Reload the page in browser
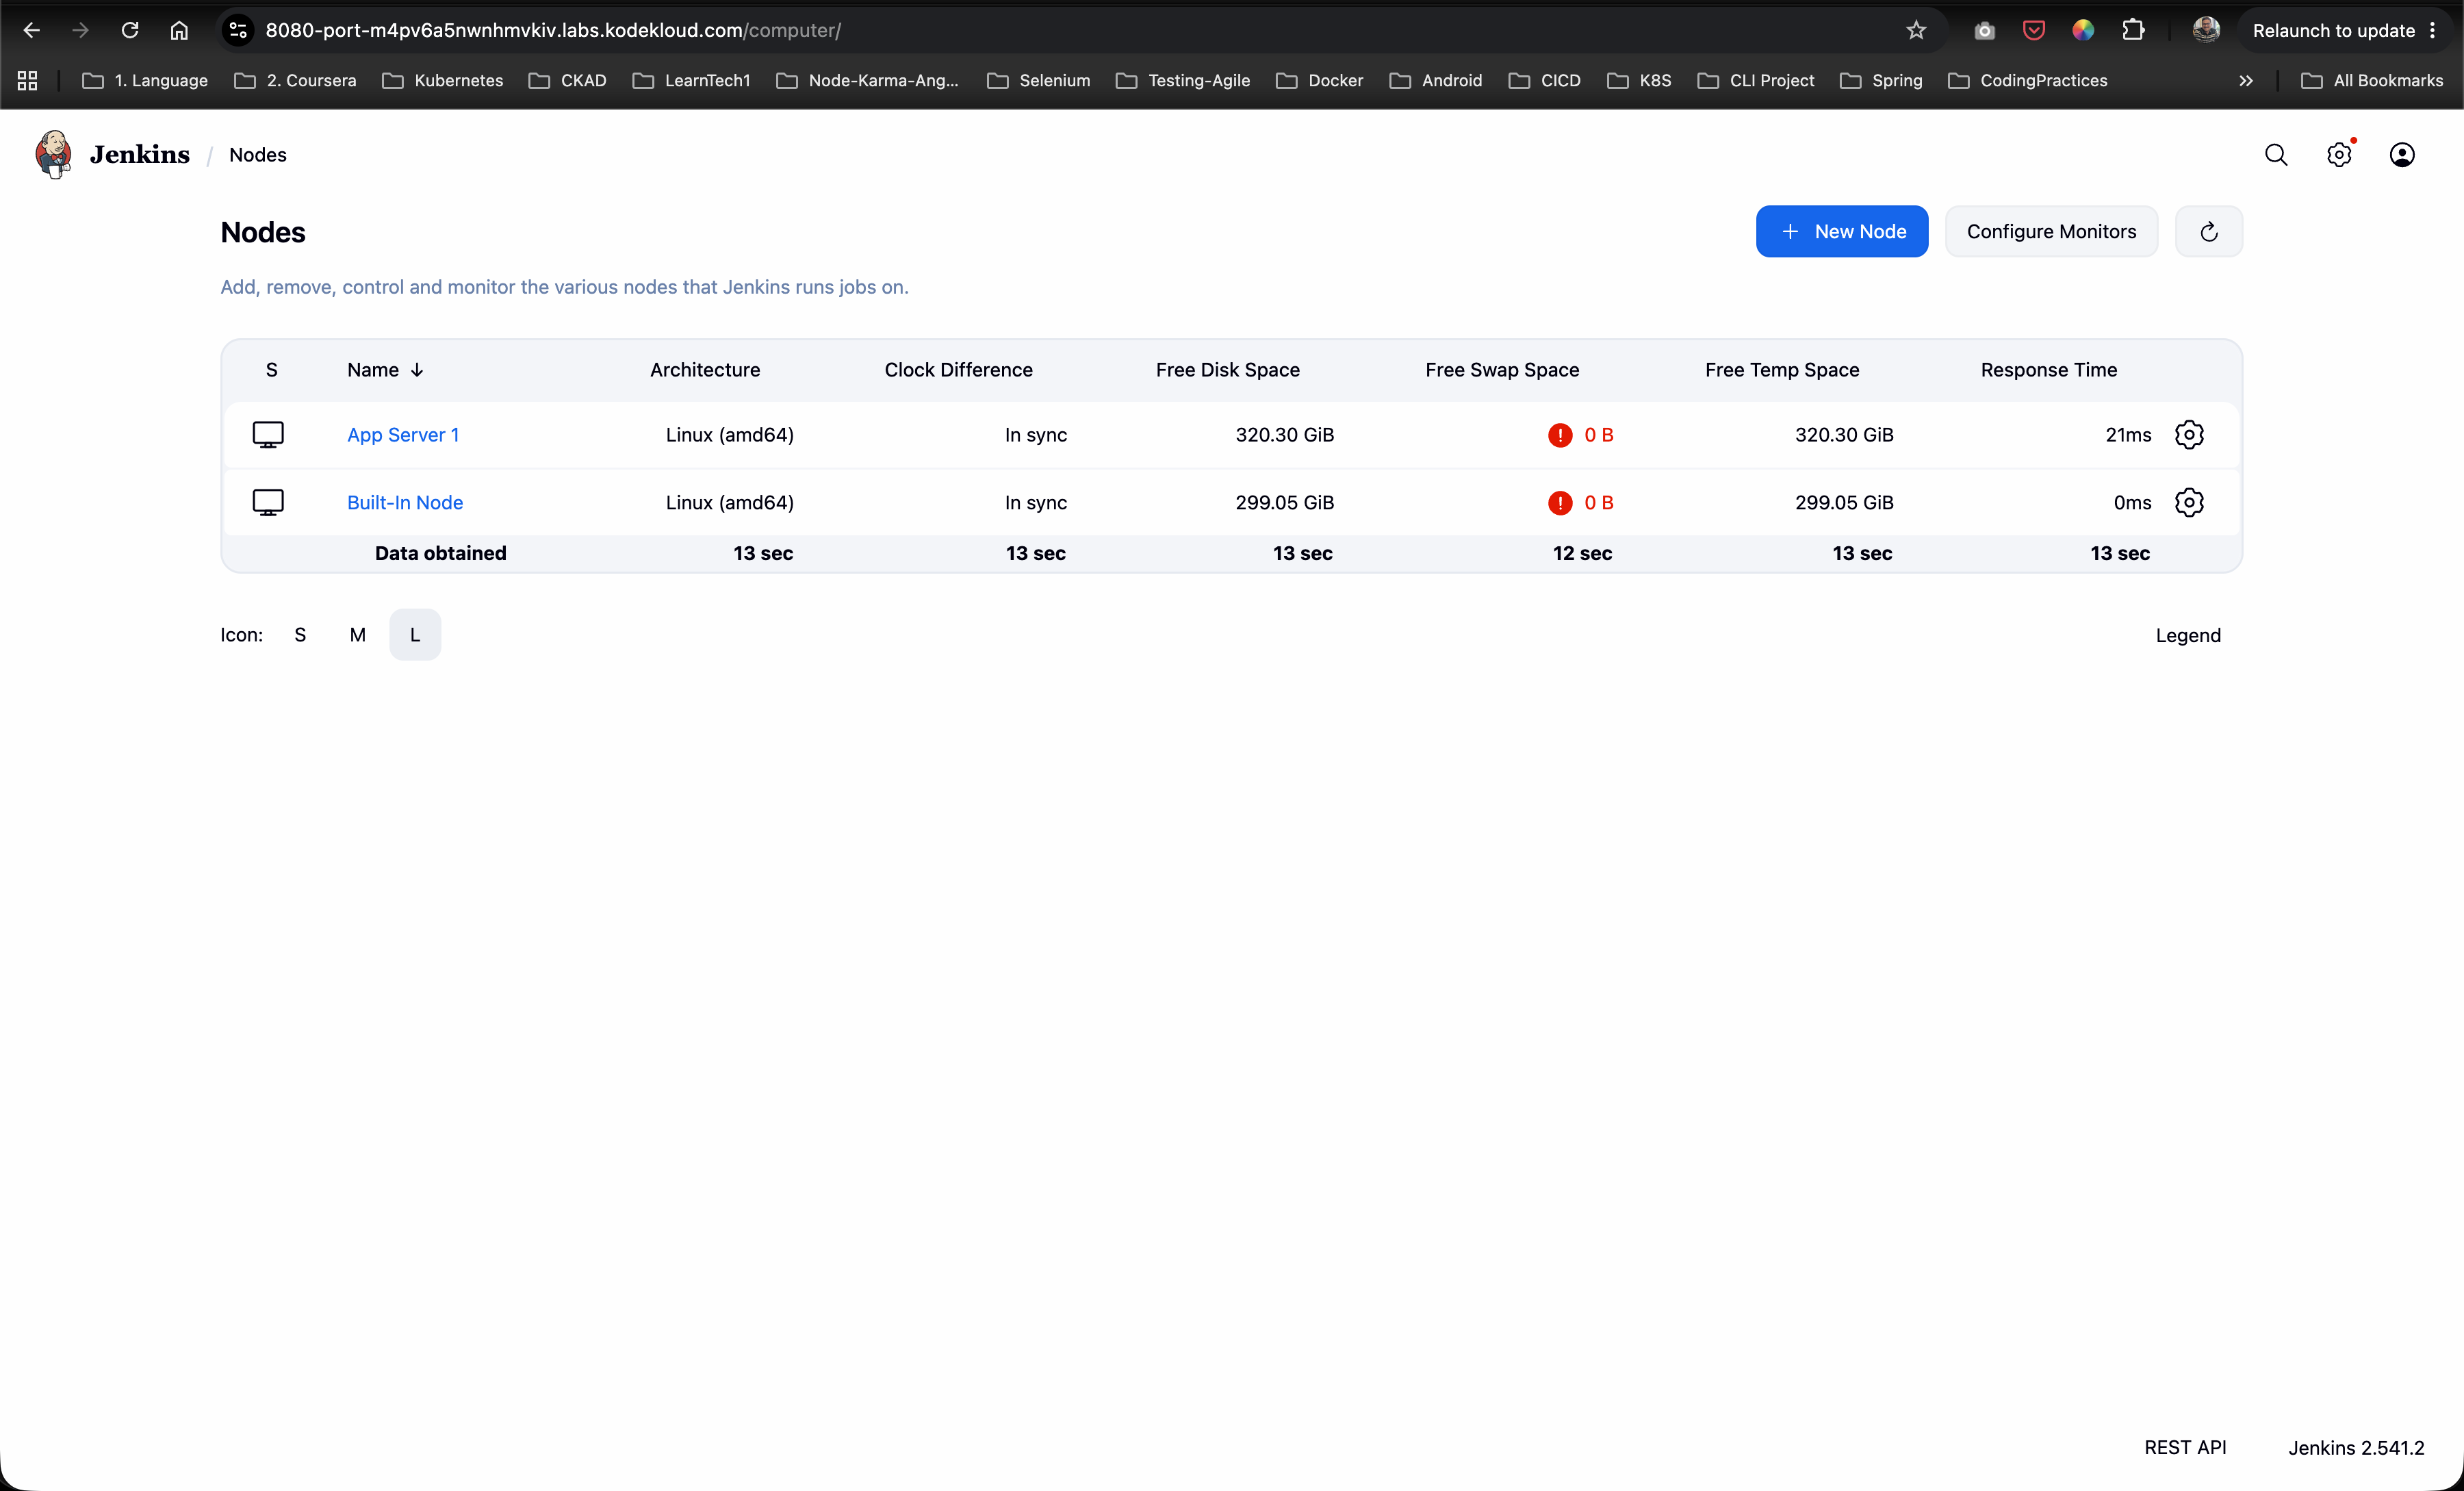The height and width of the screenshot is (1491, 2464). (x=130, y=30)
